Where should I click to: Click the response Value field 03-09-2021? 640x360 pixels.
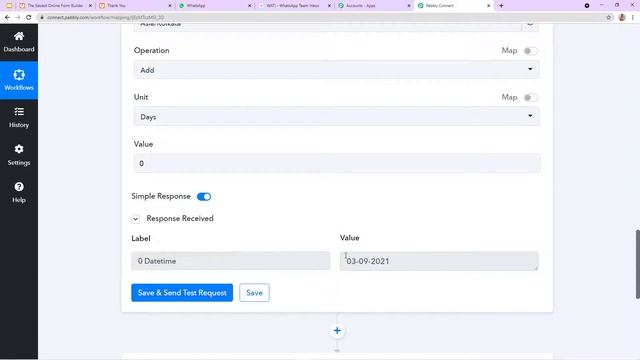[439, 261]
